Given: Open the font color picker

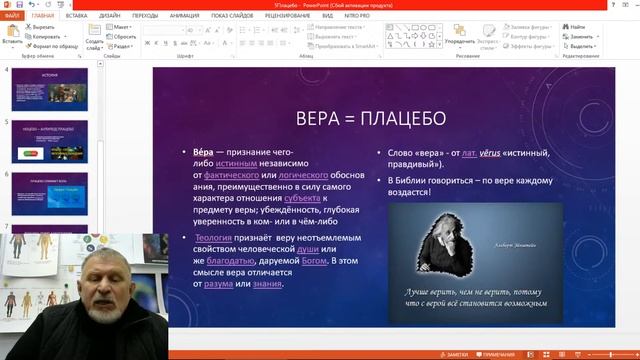Looking at the screenshot, I should (225, 43).
